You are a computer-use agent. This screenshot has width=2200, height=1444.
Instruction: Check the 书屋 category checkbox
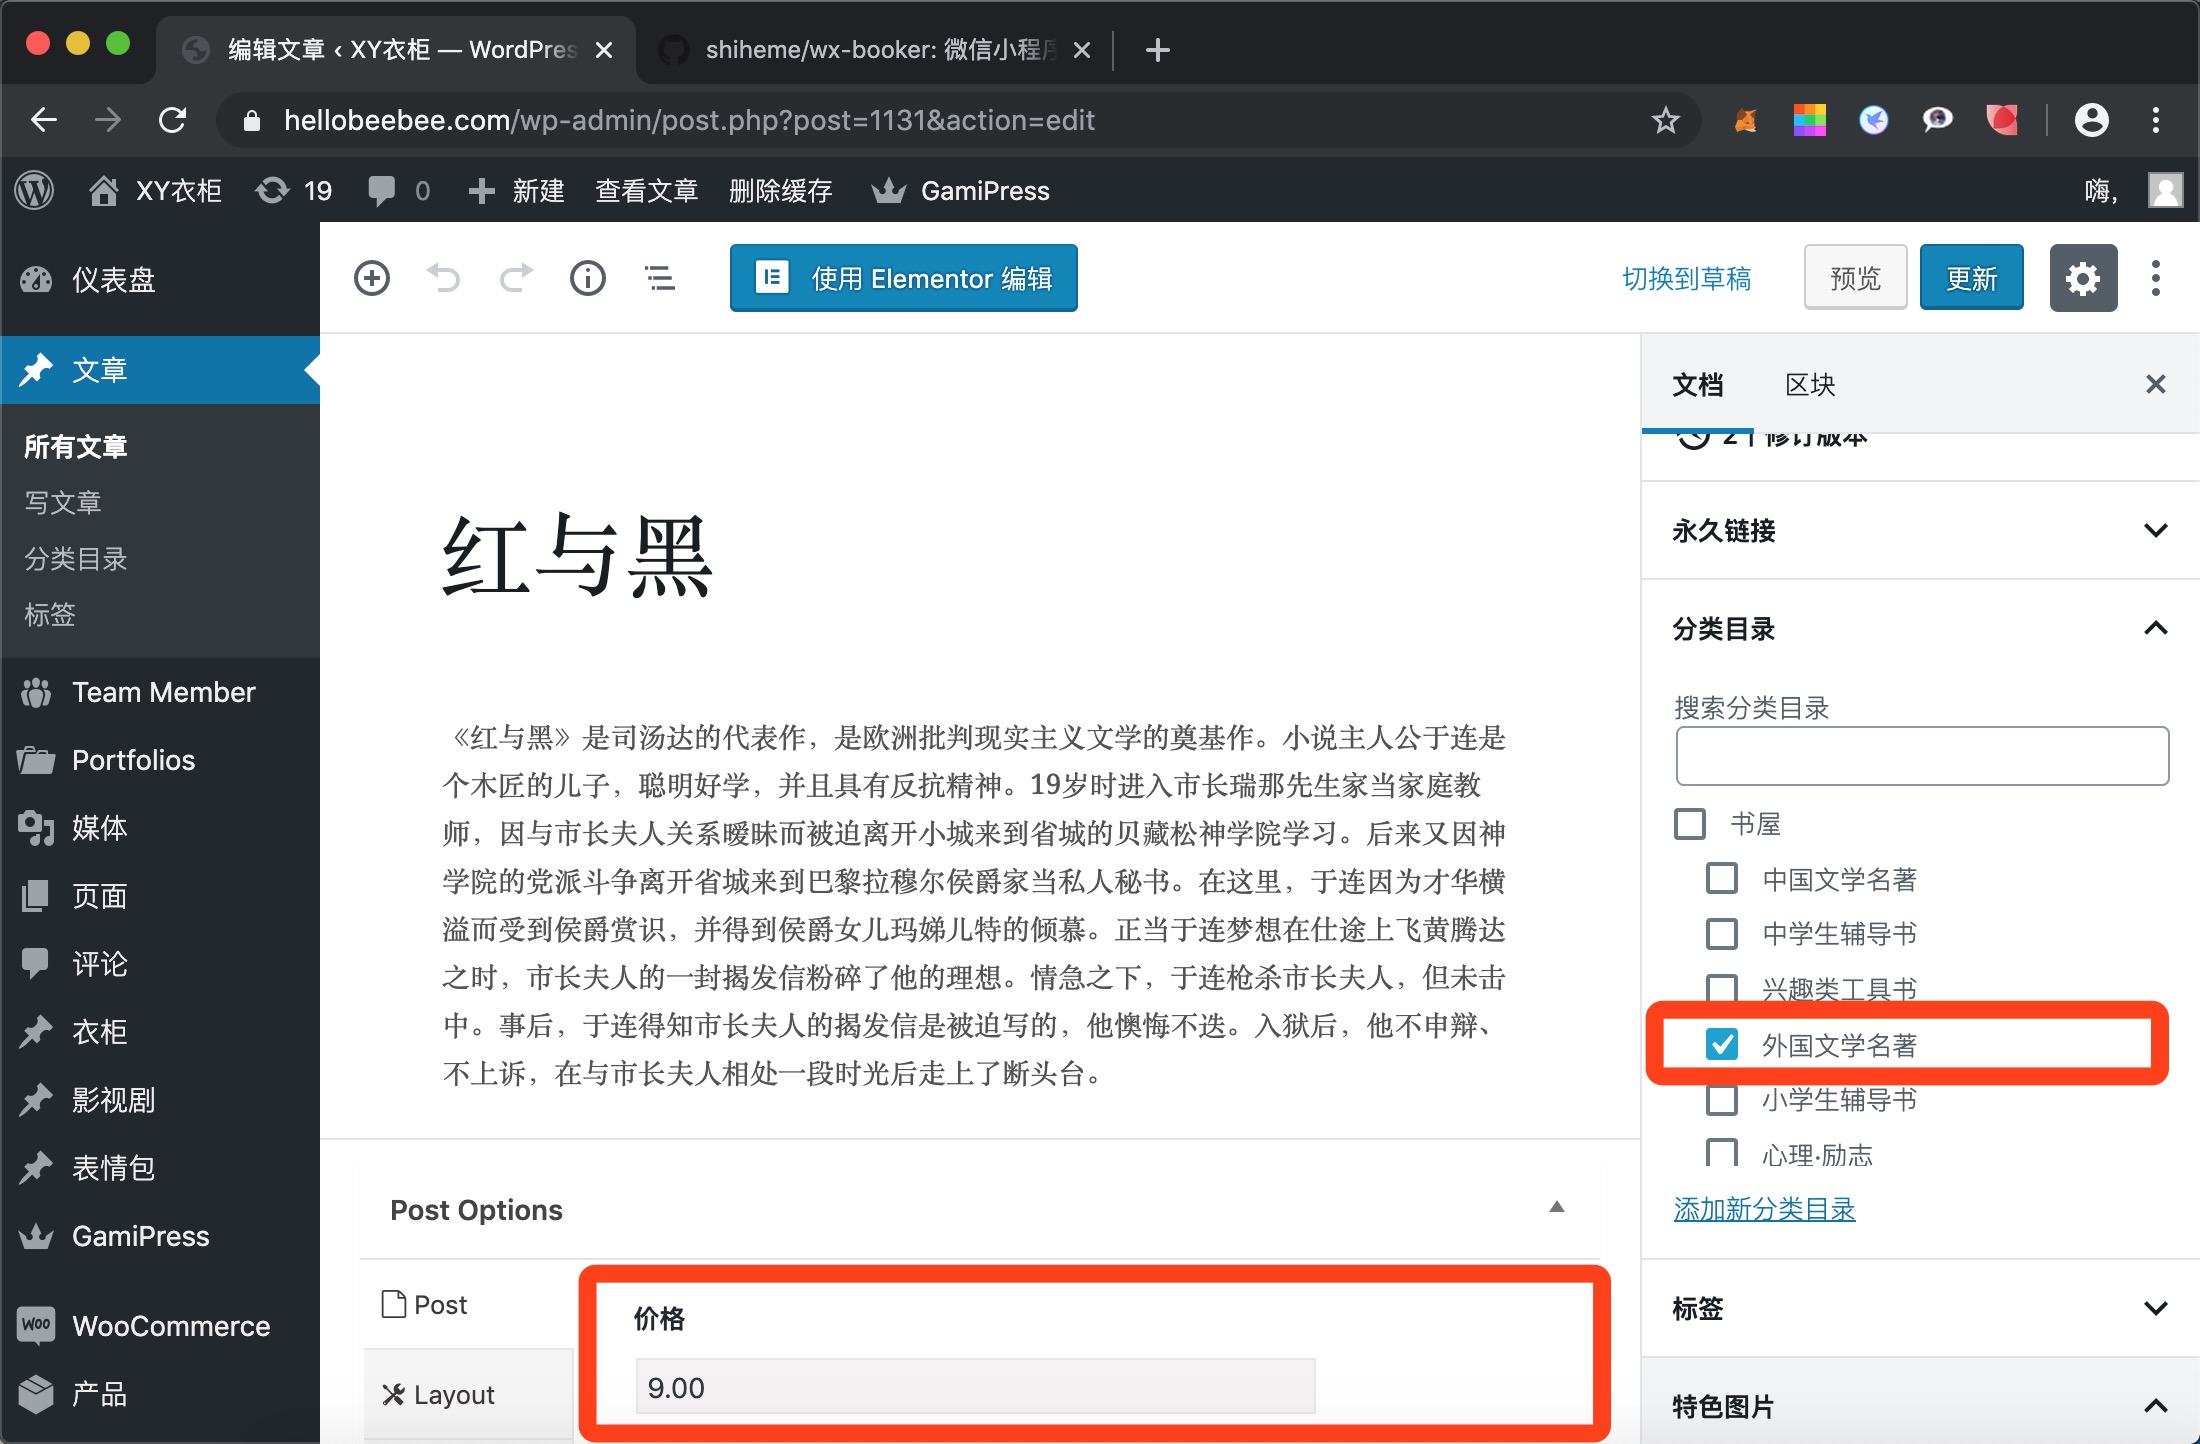point(1690,824)
